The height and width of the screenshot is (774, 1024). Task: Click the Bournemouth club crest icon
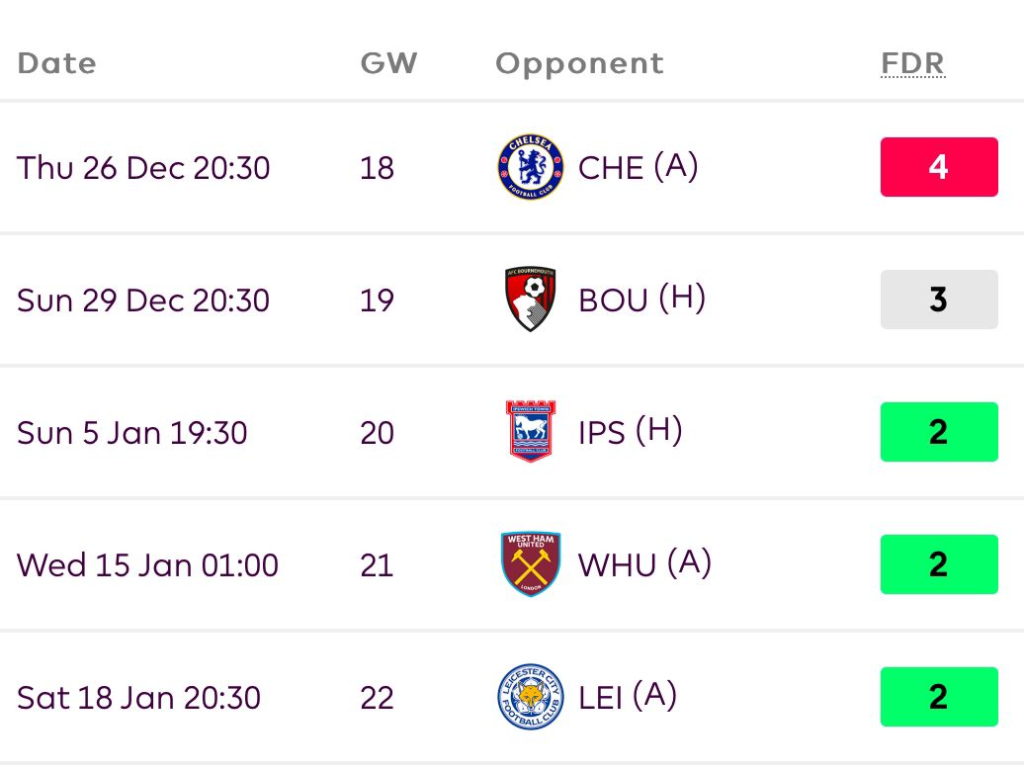[530, 299]
